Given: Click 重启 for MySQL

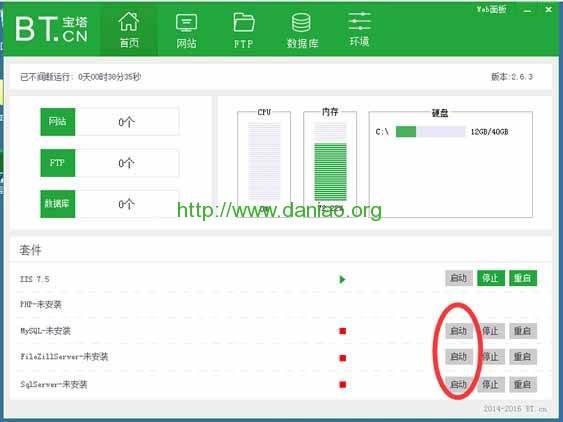Looking at the screenshot, I should pos(523,331).
